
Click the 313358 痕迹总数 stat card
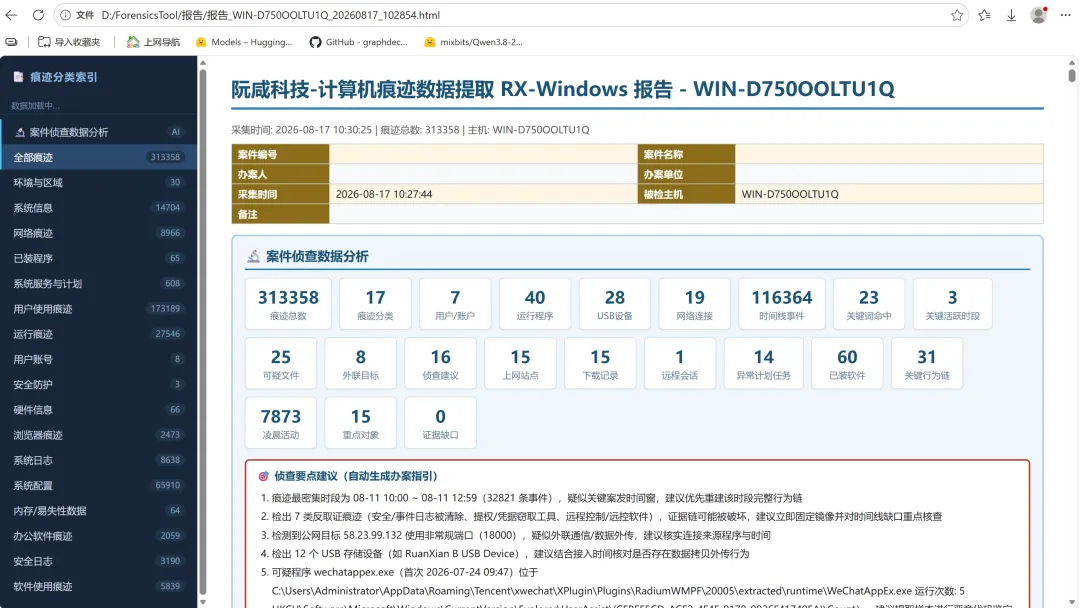pyautogui.click(x=288, y=304)
